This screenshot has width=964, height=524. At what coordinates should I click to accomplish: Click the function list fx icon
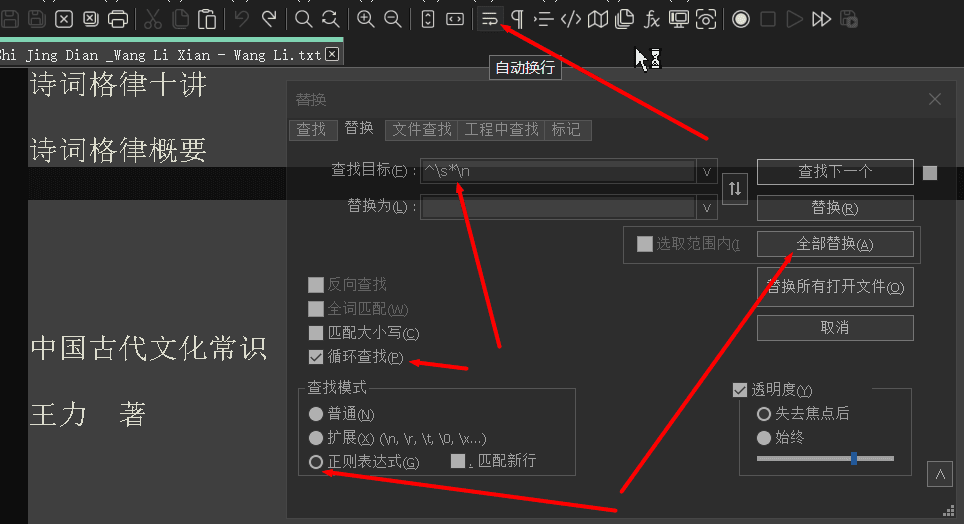click(x=652, y=19)
